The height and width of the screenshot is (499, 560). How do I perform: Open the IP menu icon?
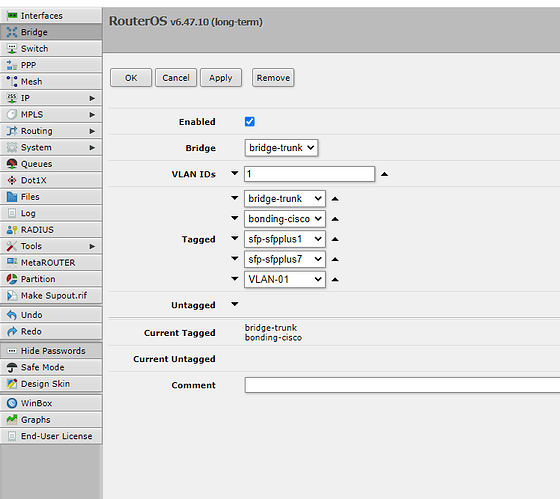click(x=12, y=98)
